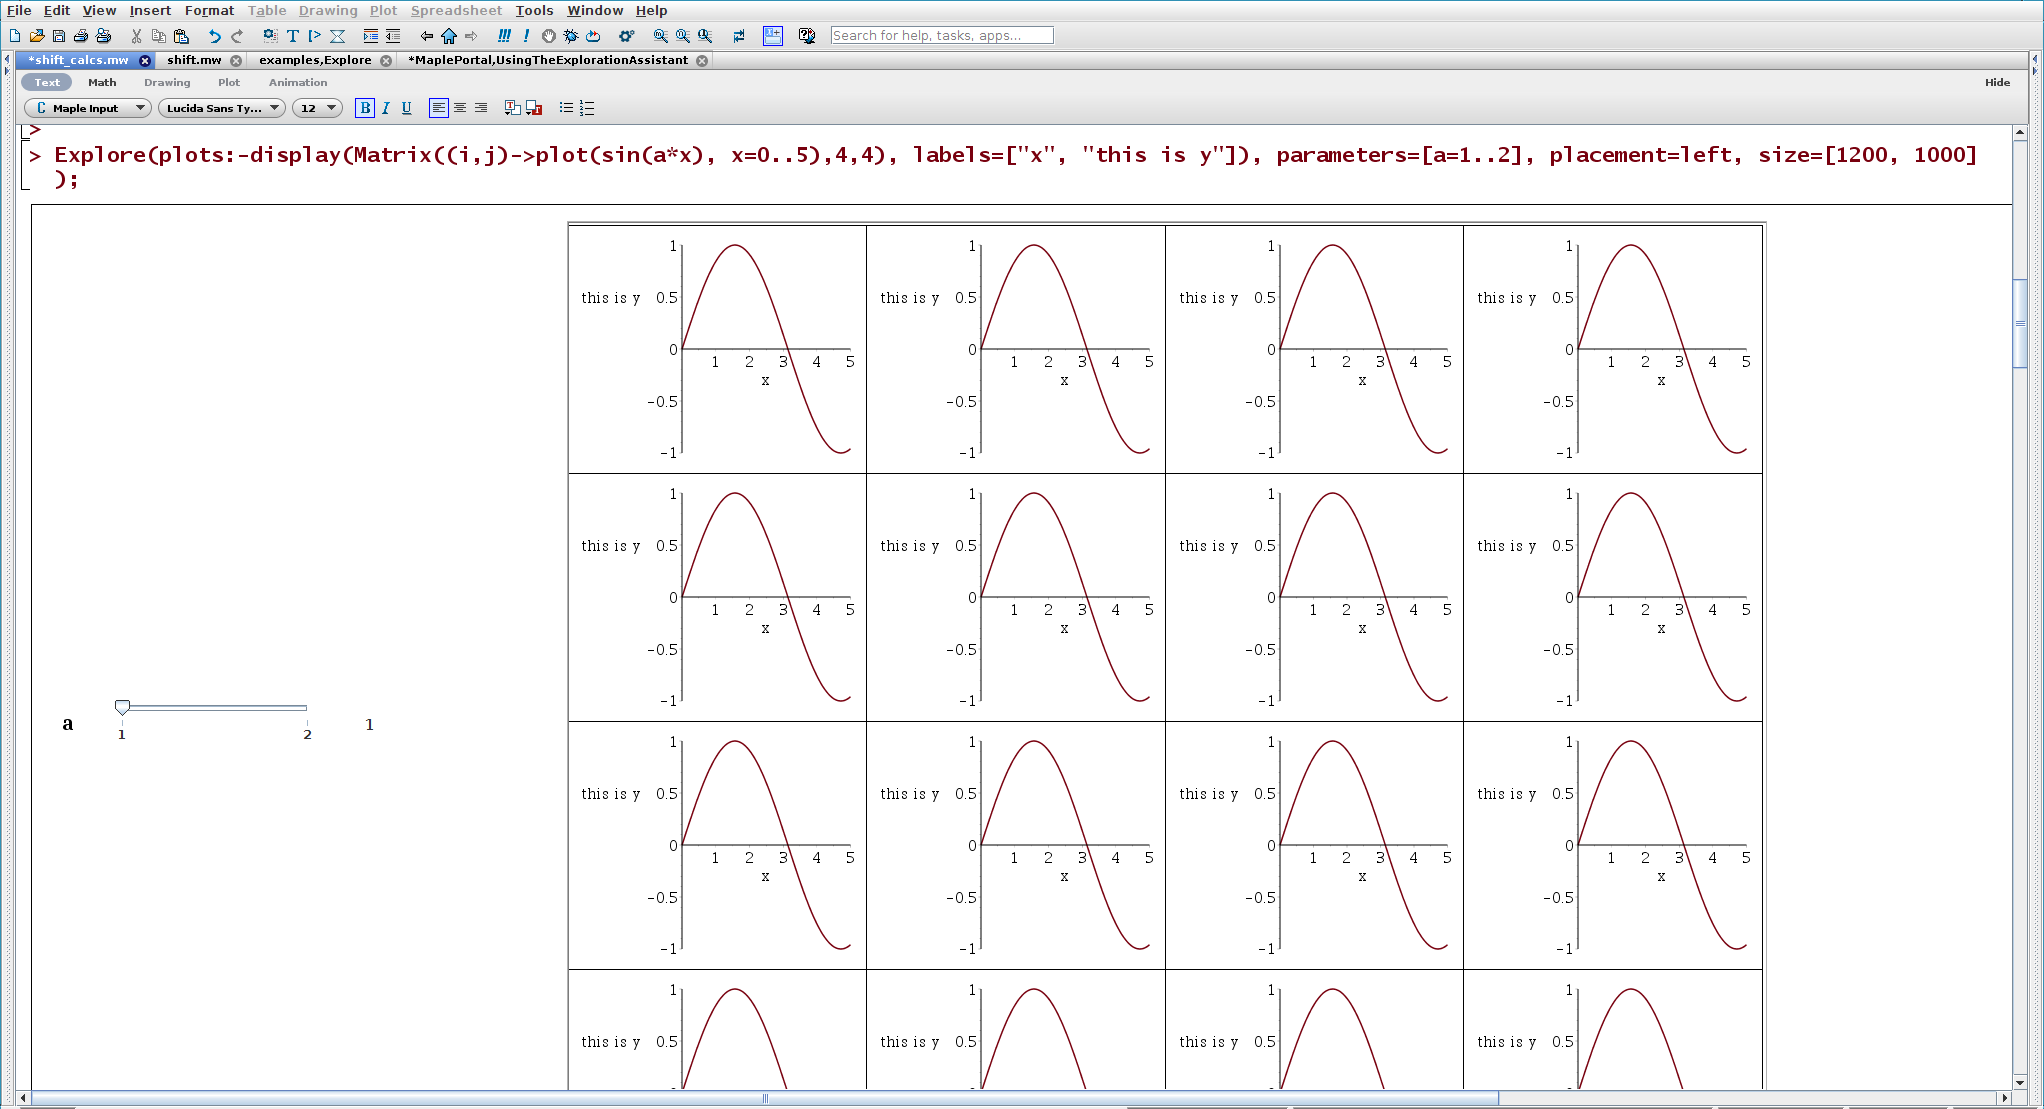Click the first plot in the top row
This screenshot has width=2044, height=1109.
717,349
